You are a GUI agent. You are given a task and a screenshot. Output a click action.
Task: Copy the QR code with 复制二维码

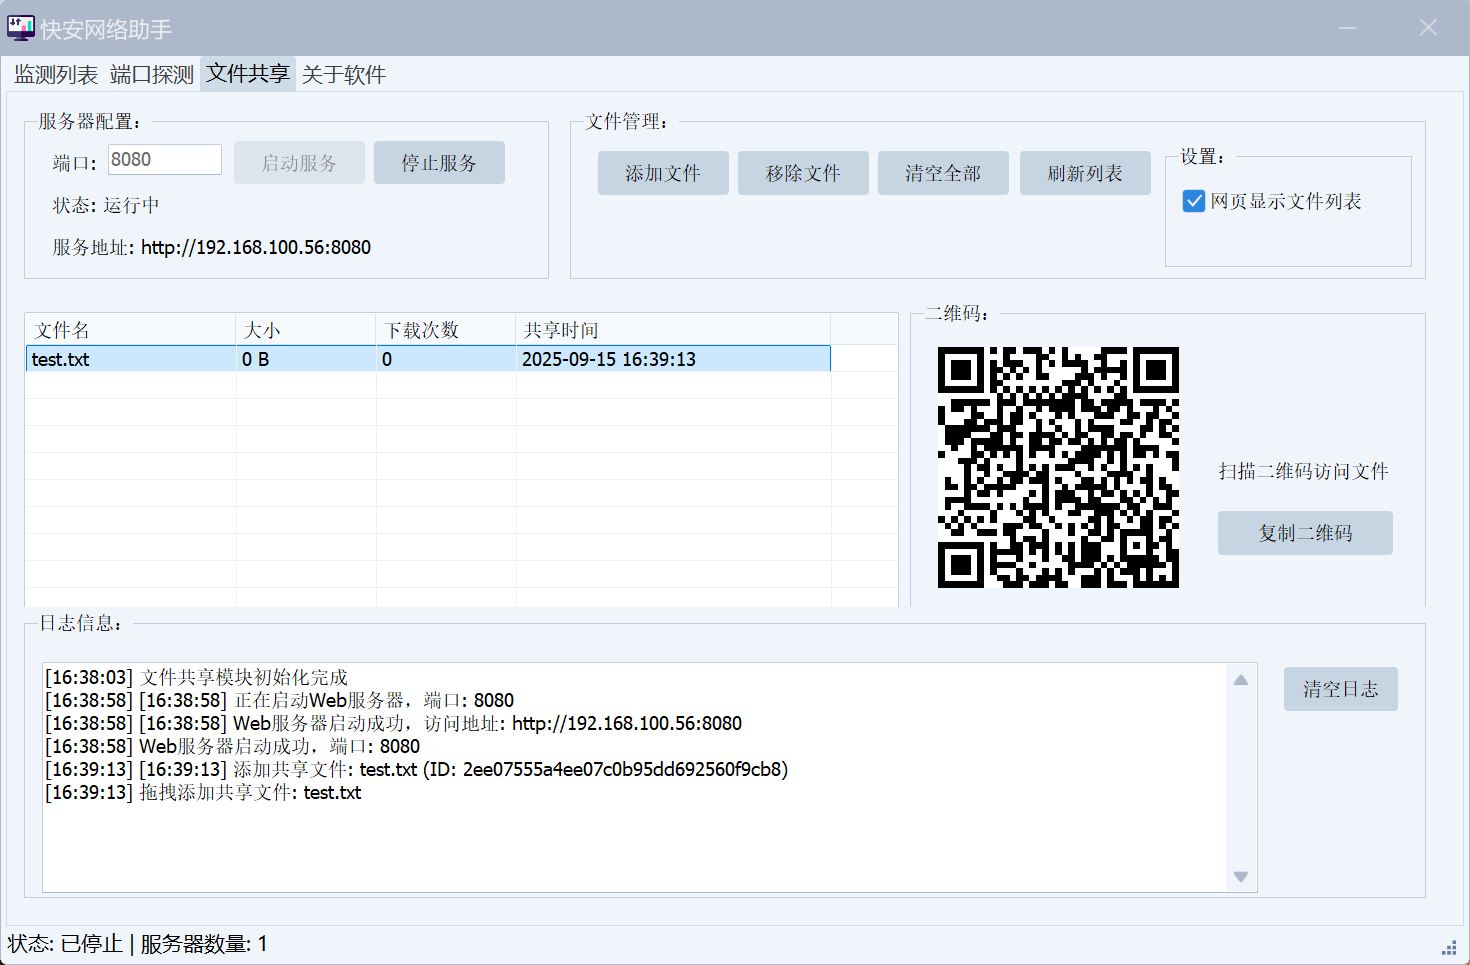tap(1305, 533)
